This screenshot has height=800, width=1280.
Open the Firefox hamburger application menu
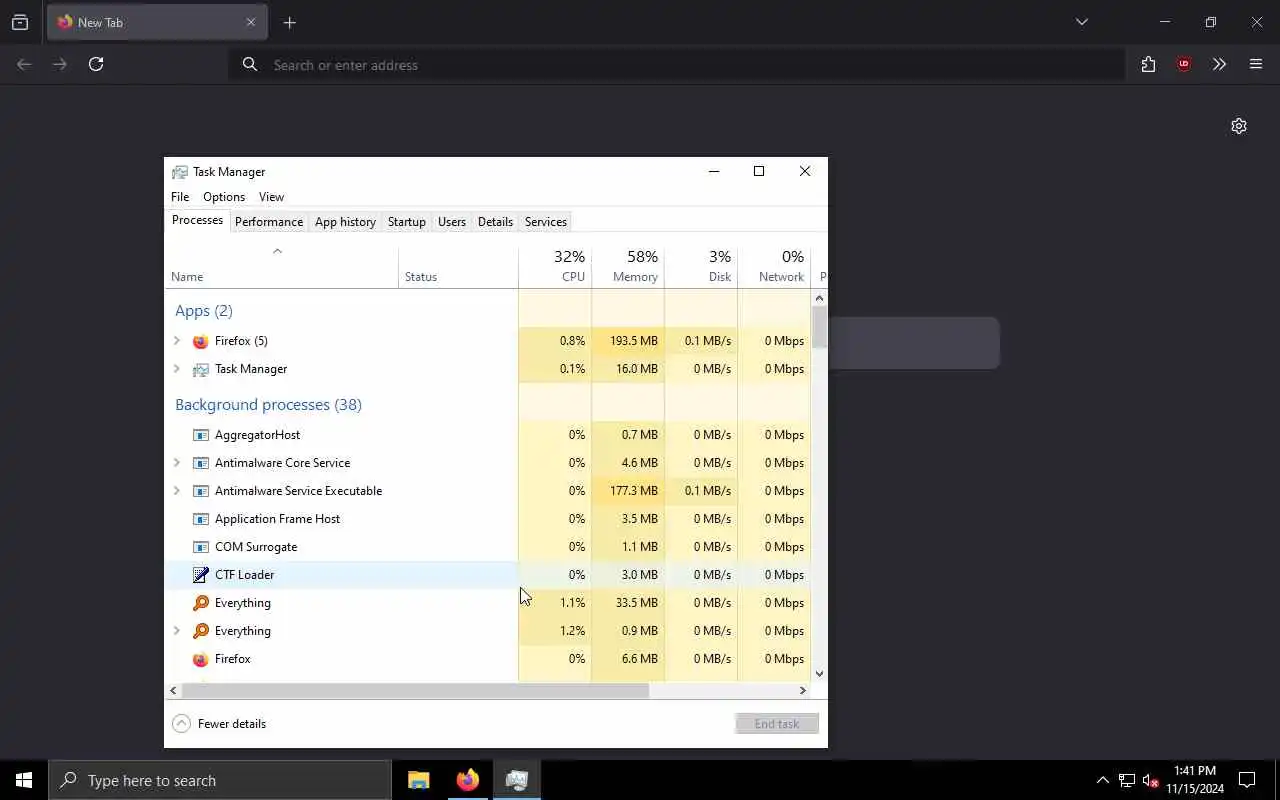(1256, 65)
